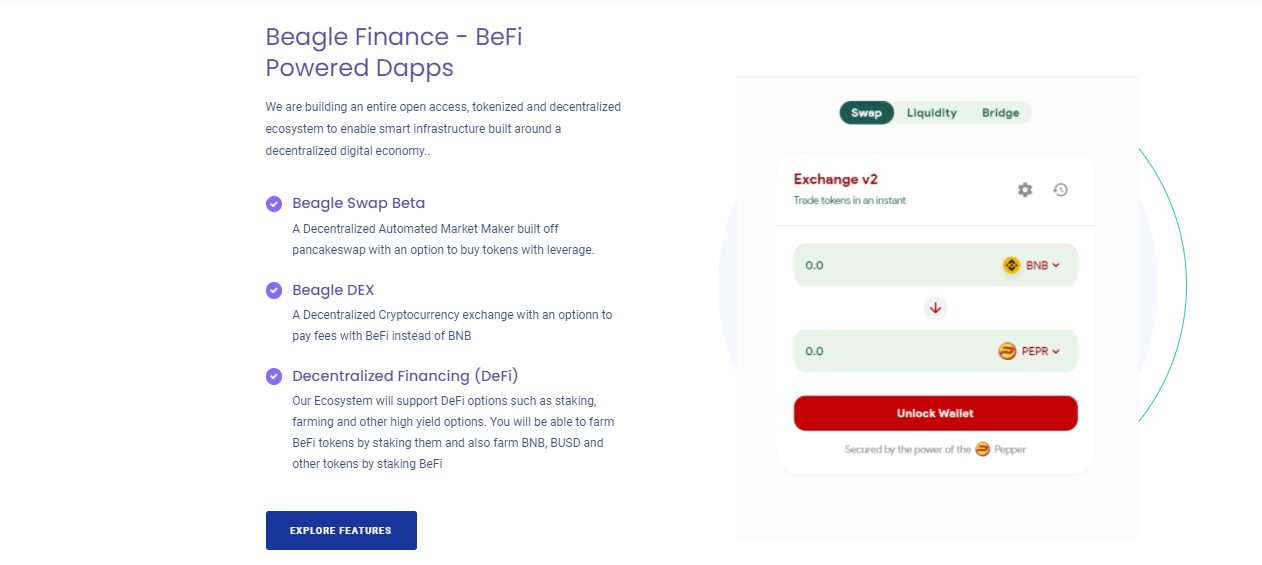The width and height of the screenshot is (1262, 565).
Task: Click the Explore Features button
Action: [x=341, y=530]
